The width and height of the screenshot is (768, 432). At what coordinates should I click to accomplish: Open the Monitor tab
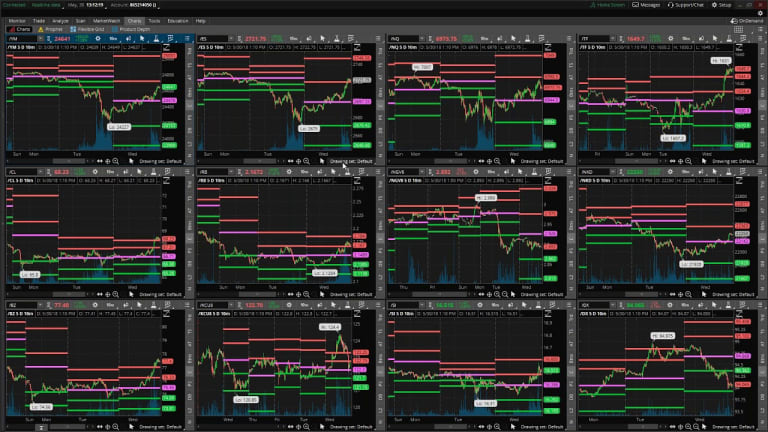(x=17, y=21)
